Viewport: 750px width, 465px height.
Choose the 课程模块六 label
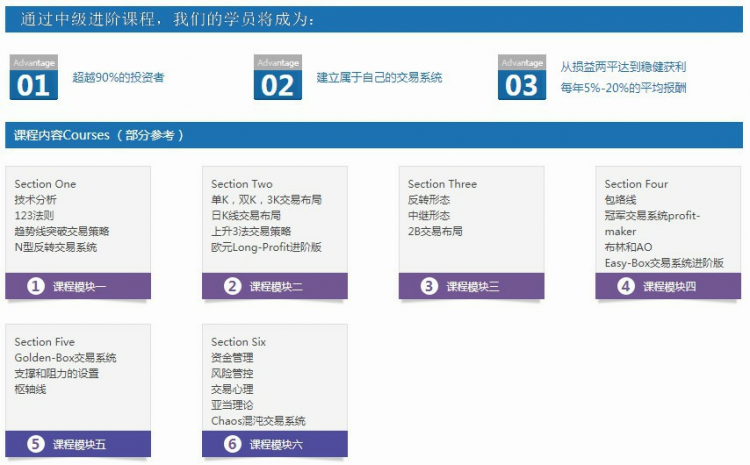click(x=276, y=444)
